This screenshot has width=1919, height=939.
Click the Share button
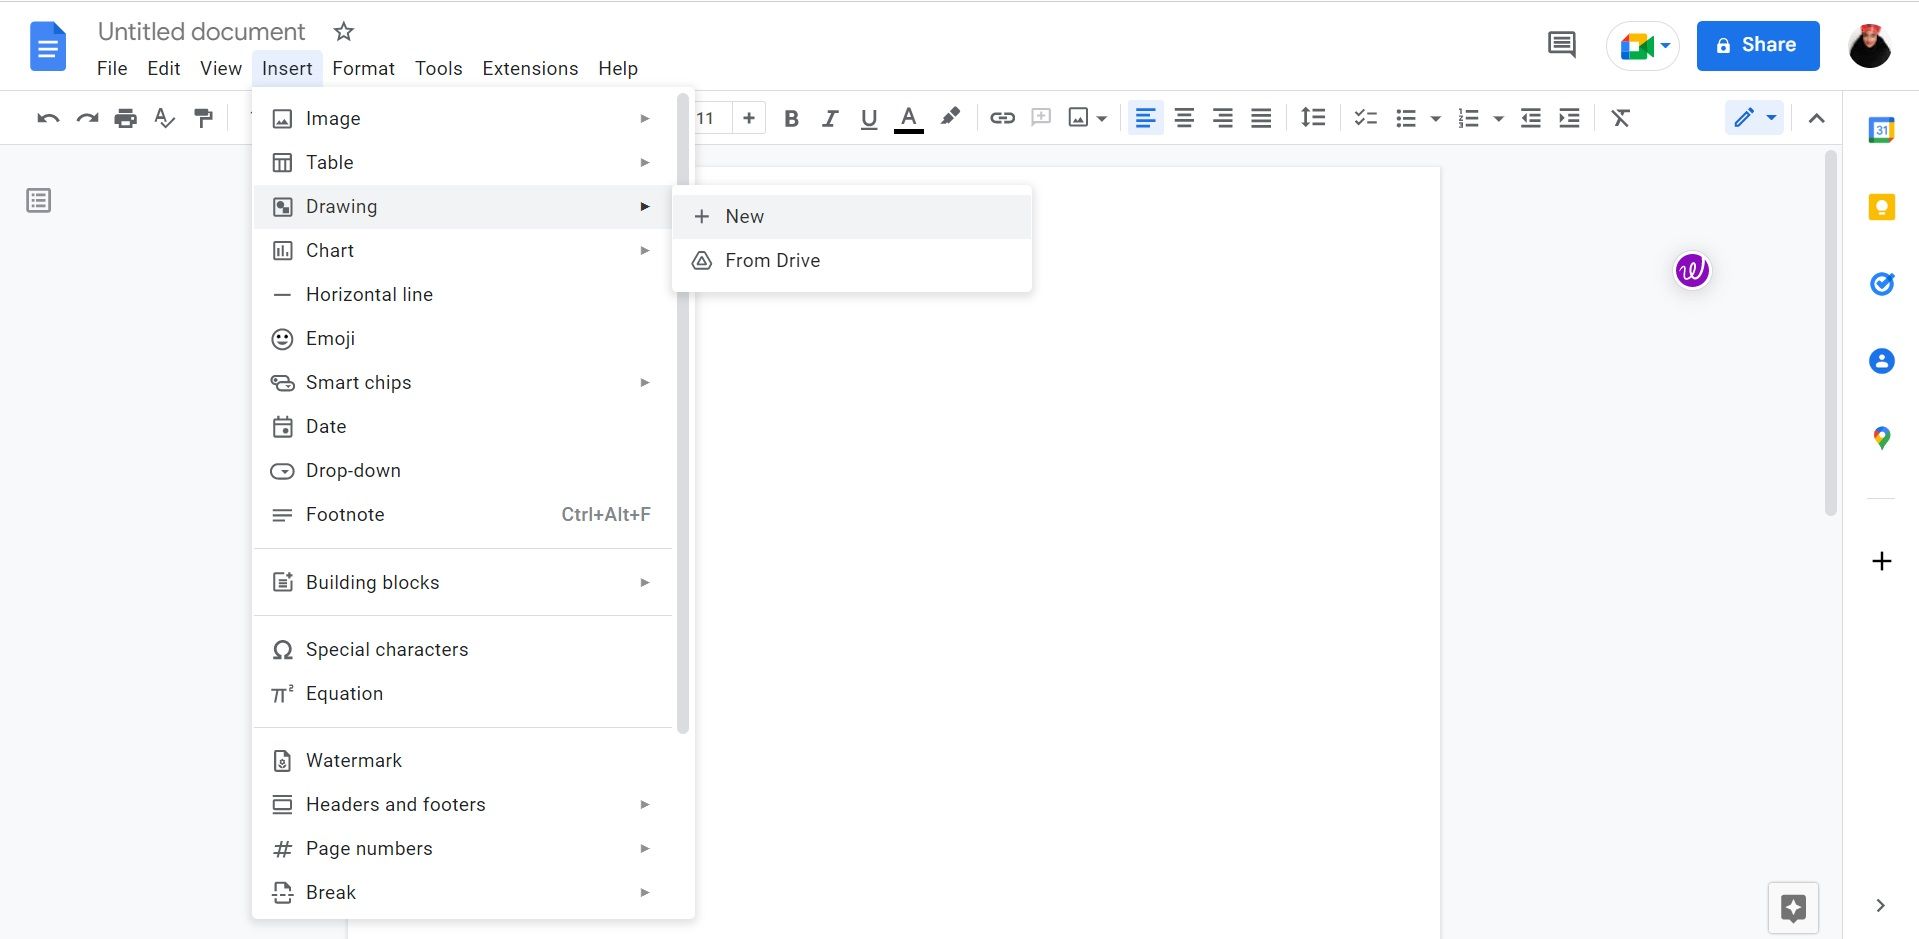tap(1757, 45)
